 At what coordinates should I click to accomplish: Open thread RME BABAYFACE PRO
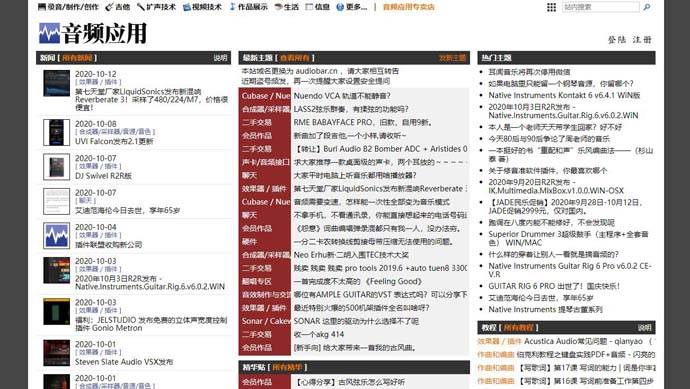[x=363, y=122]
